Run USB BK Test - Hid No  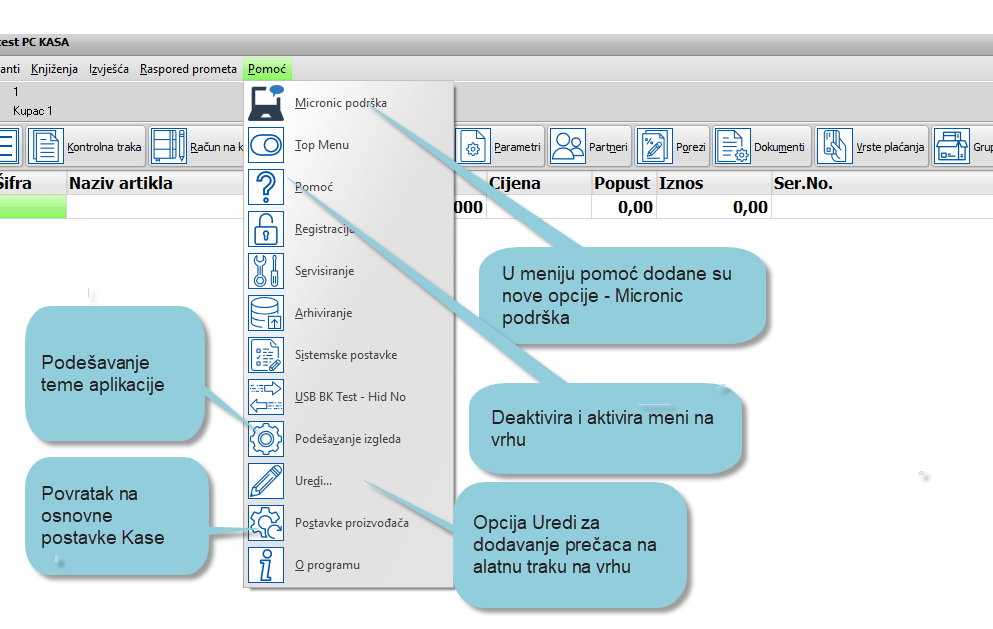(x=349, y=397)
